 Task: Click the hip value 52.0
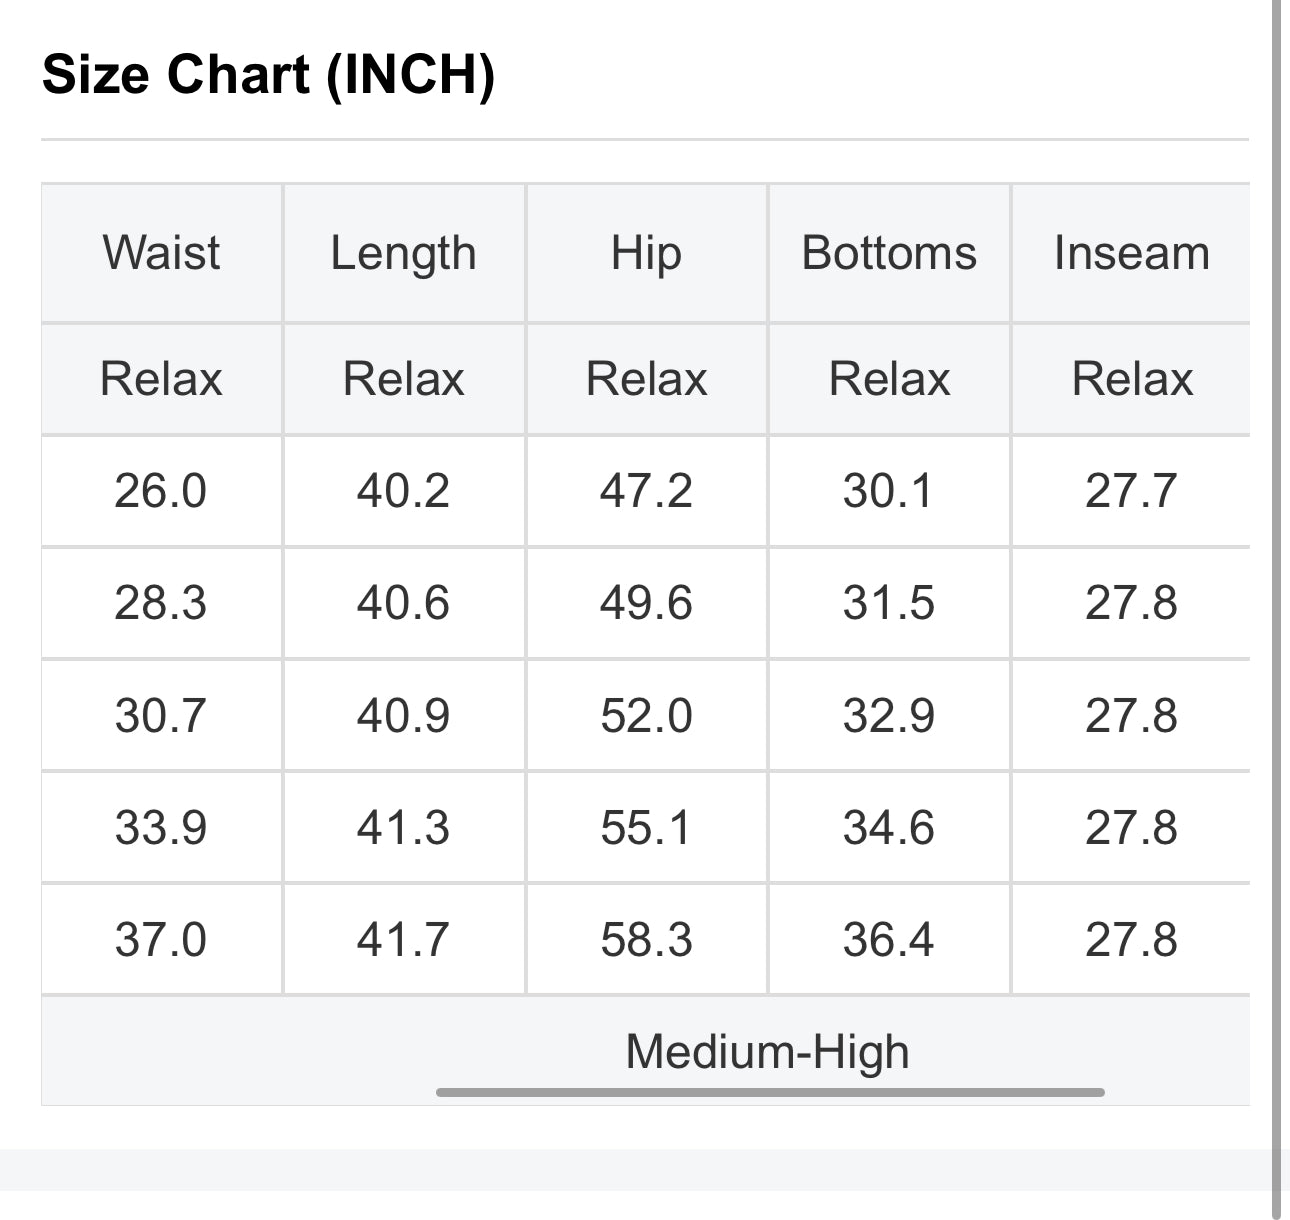pyautogui.click(x=646, y=716)
